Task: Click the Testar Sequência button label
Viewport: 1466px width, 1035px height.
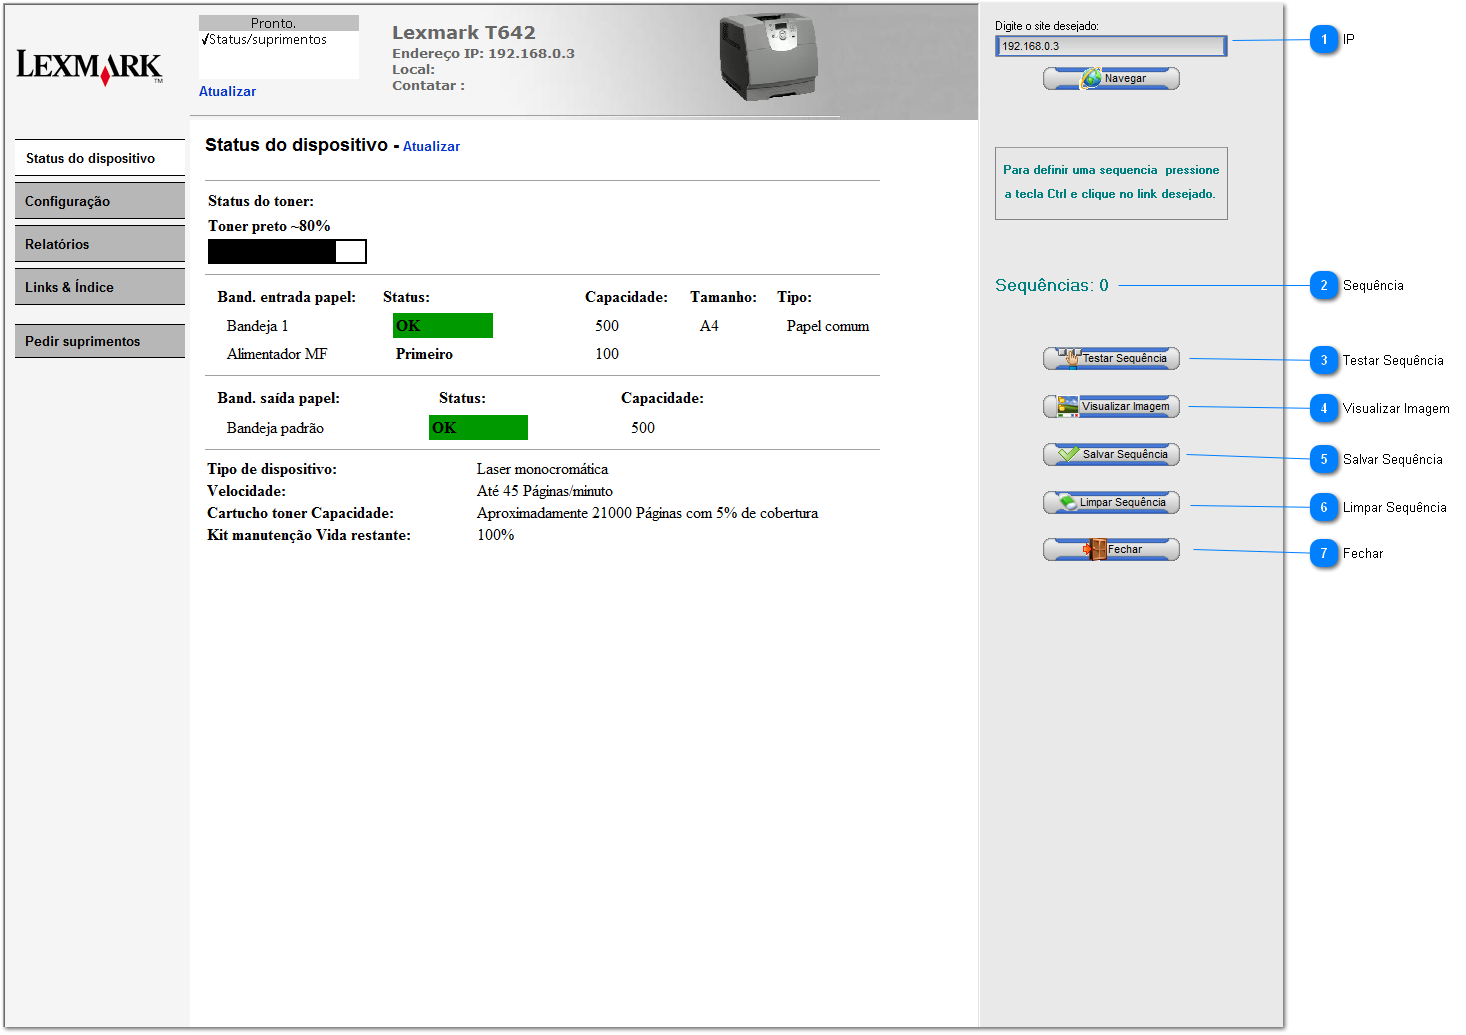Action: pyautogui.click(x=1125, y=358)
